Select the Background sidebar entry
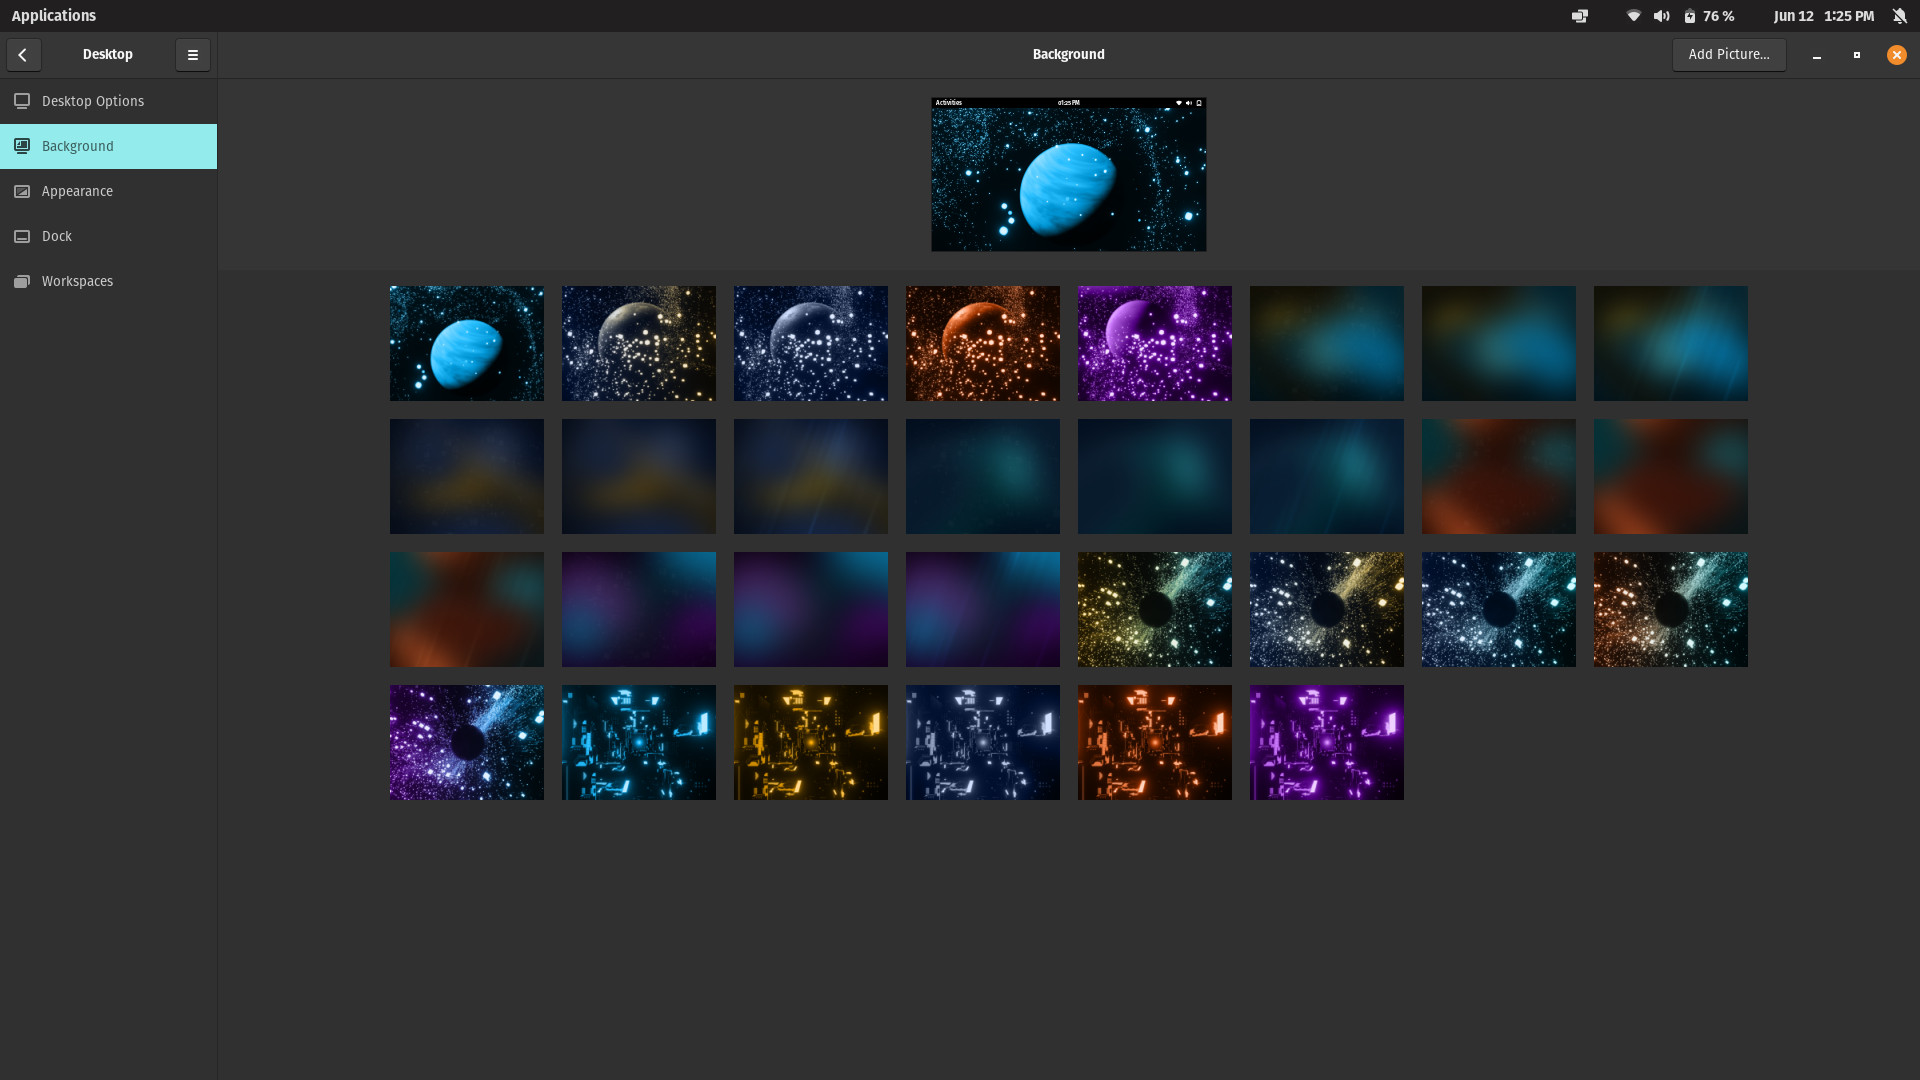This screenshot has width=1920, height=1080. tap(108, 146)
